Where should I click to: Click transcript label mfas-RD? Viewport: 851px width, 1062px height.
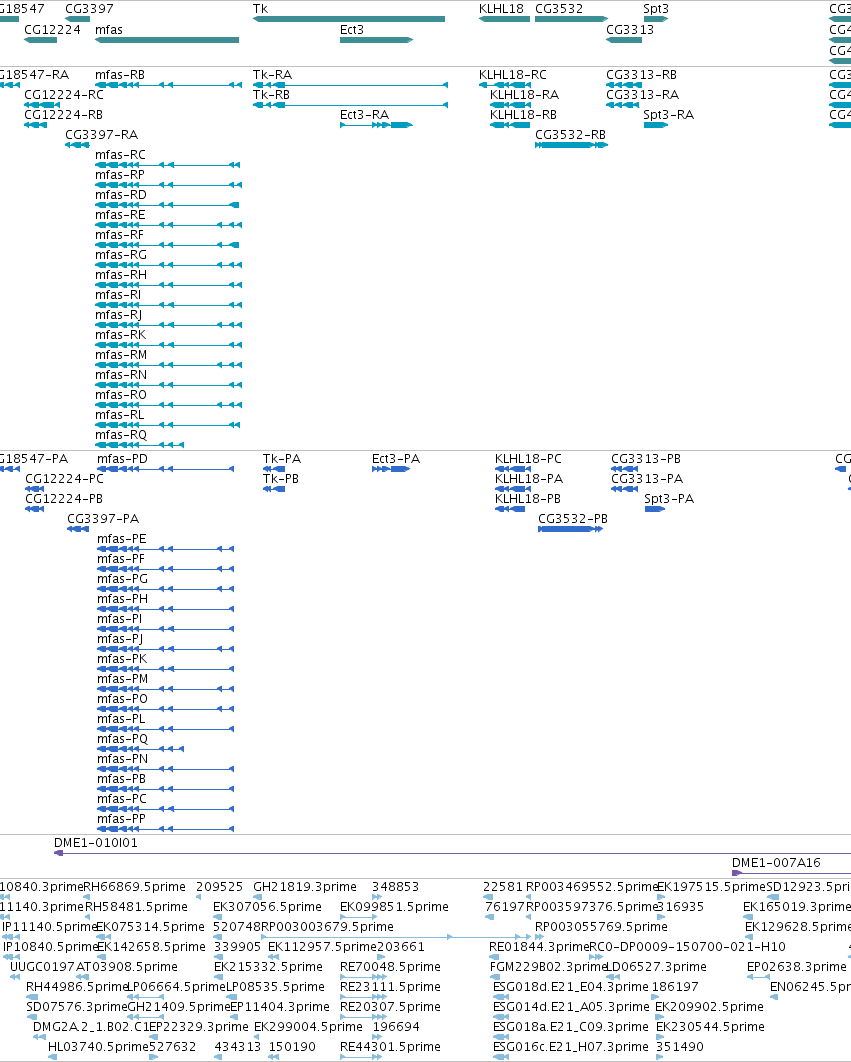click(121, 194)
